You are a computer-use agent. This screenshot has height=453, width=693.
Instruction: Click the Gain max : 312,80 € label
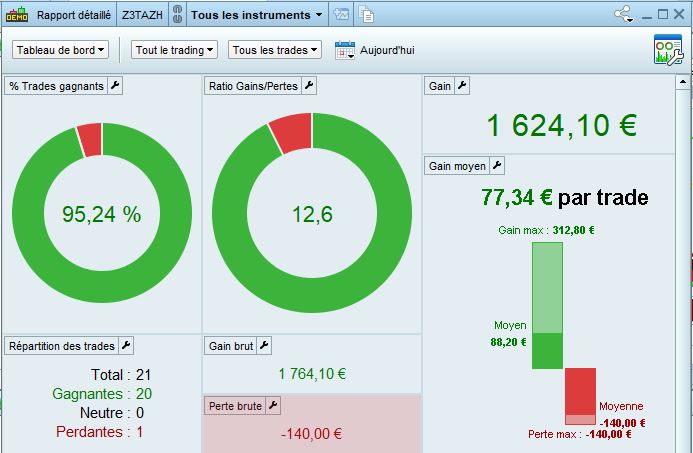pos(546,230)
